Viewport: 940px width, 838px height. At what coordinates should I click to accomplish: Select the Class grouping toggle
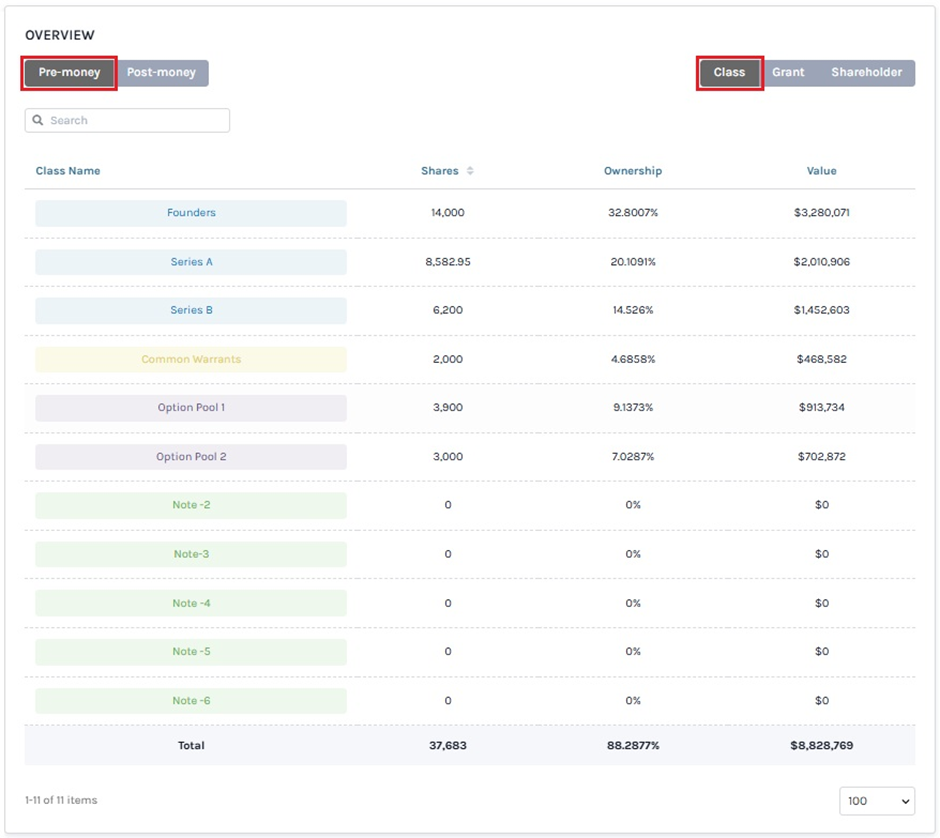click(729, 73)
